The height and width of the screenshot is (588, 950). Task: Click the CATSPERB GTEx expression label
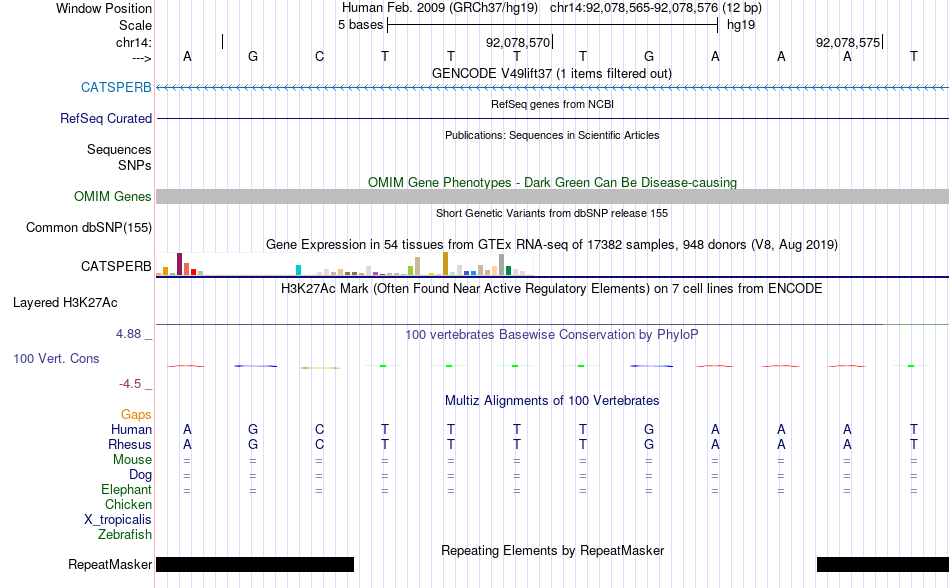[x=116, y=266]
